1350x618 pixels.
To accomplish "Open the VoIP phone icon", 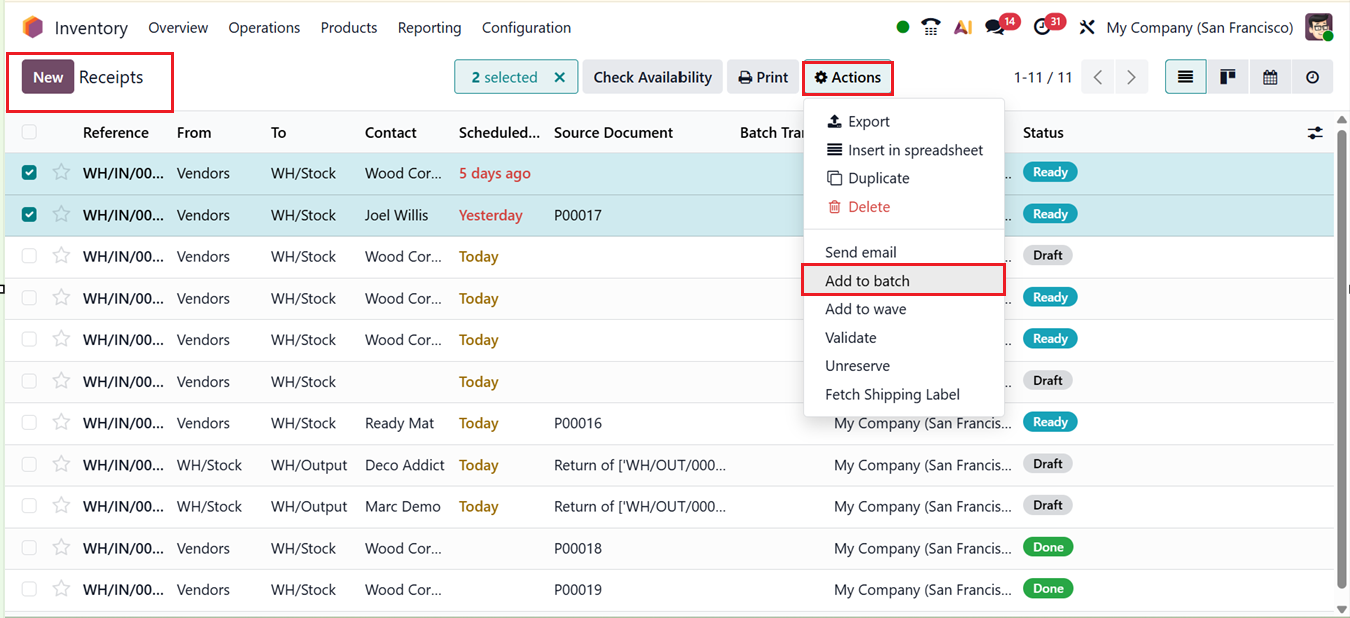I will click(x=931, y=27).
